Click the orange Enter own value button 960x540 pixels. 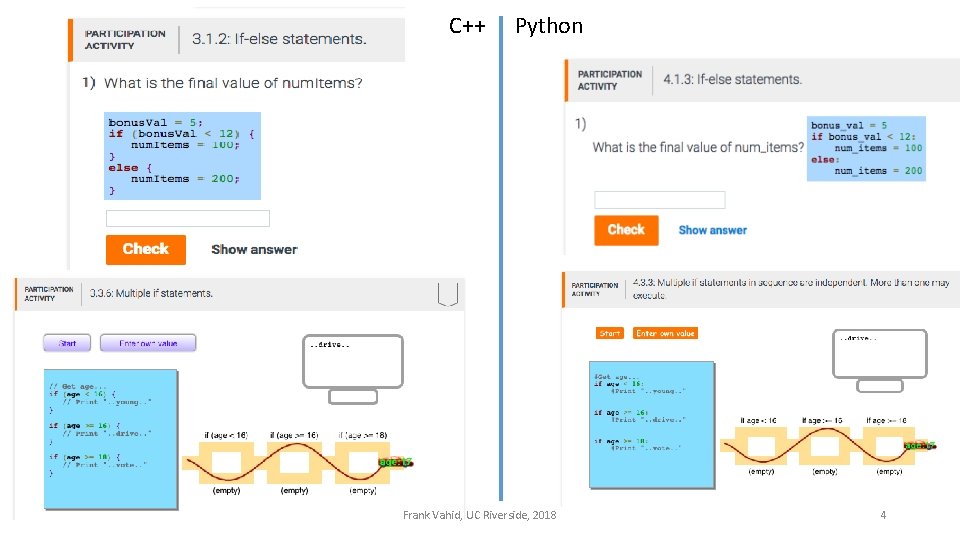(x=665, y=333)
